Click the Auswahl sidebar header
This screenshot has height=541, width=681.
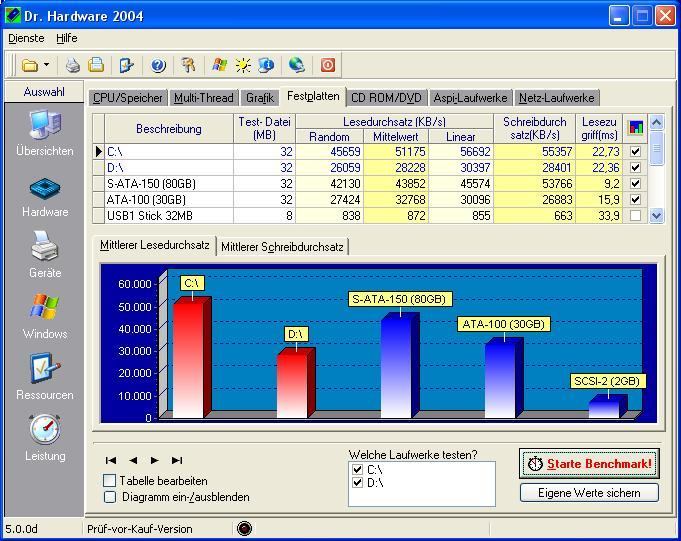[x=44, y=92]
